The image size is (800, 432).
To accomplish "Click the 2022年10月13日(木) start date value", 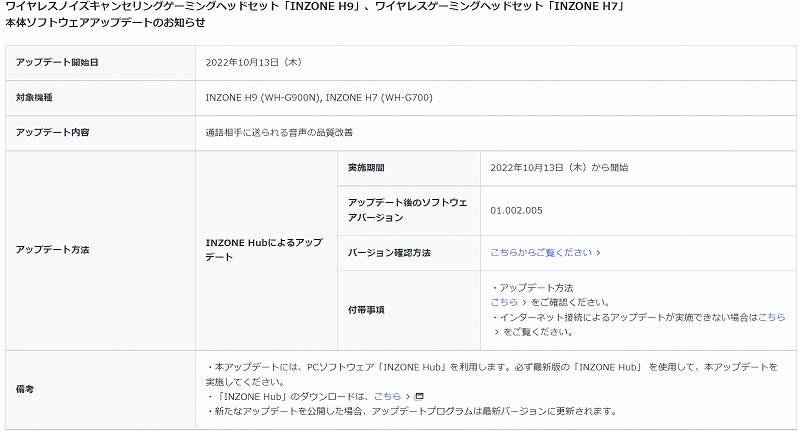I will (254, 62).
